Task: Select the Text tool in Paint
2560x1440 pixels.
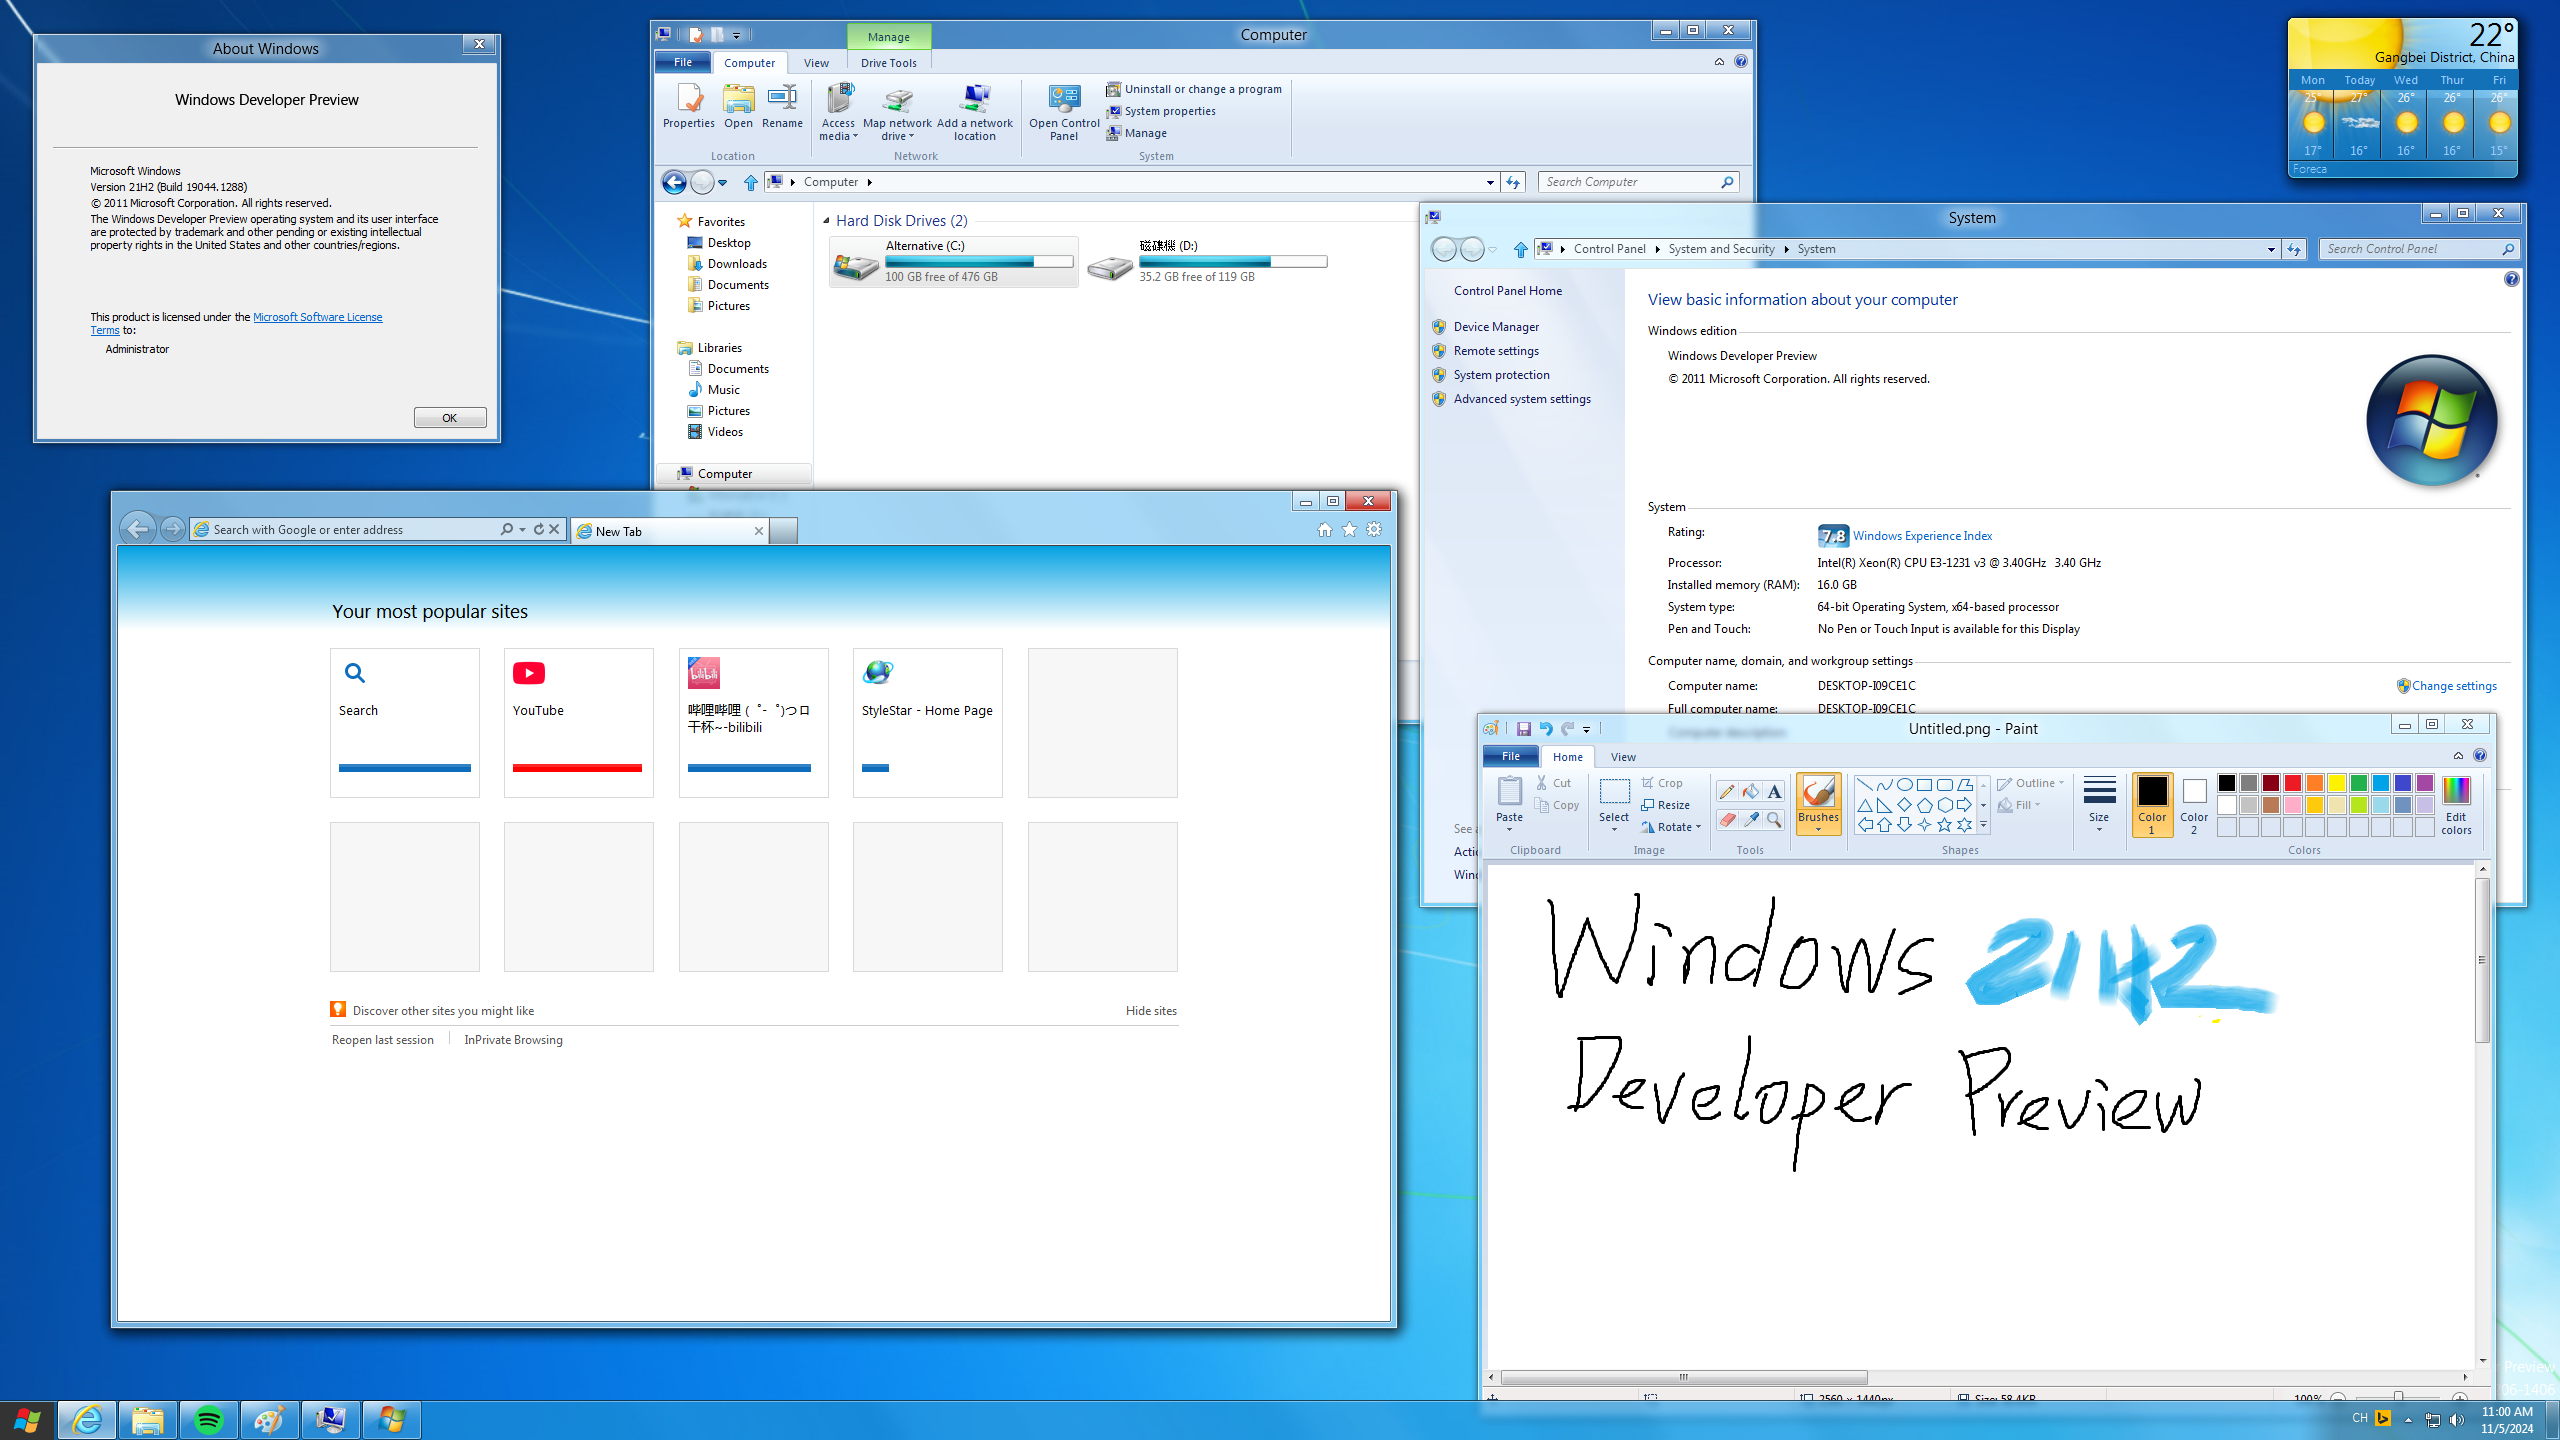Action: tap(1774, 791)
